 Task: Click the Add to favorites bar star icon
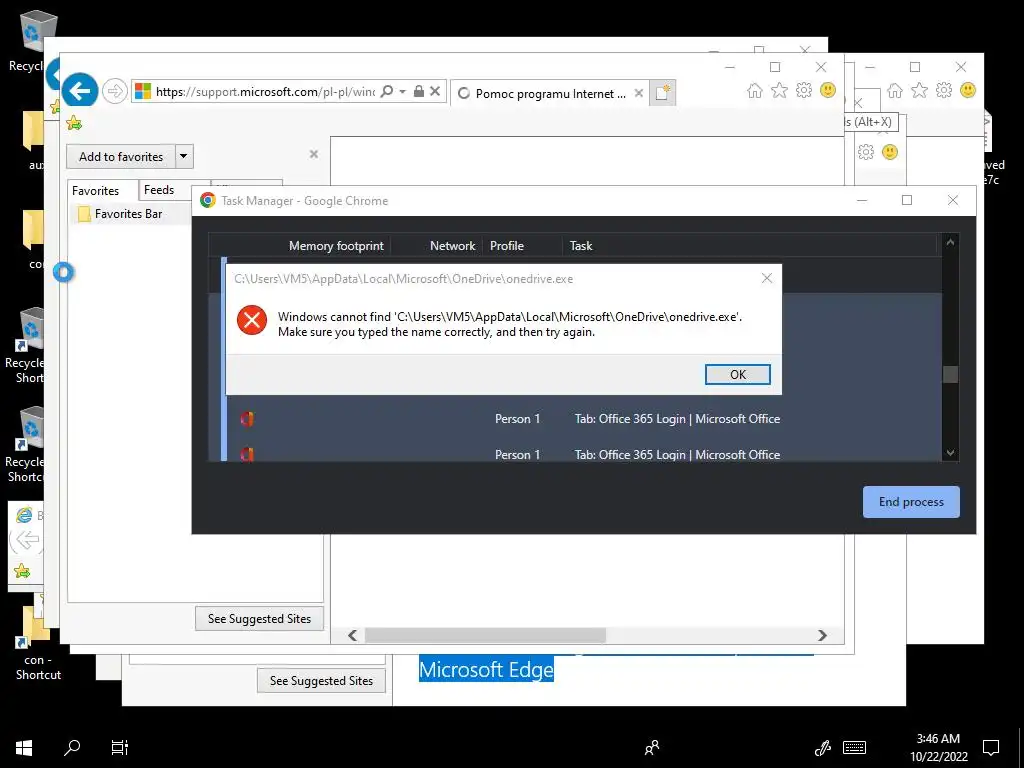point(74,122)
